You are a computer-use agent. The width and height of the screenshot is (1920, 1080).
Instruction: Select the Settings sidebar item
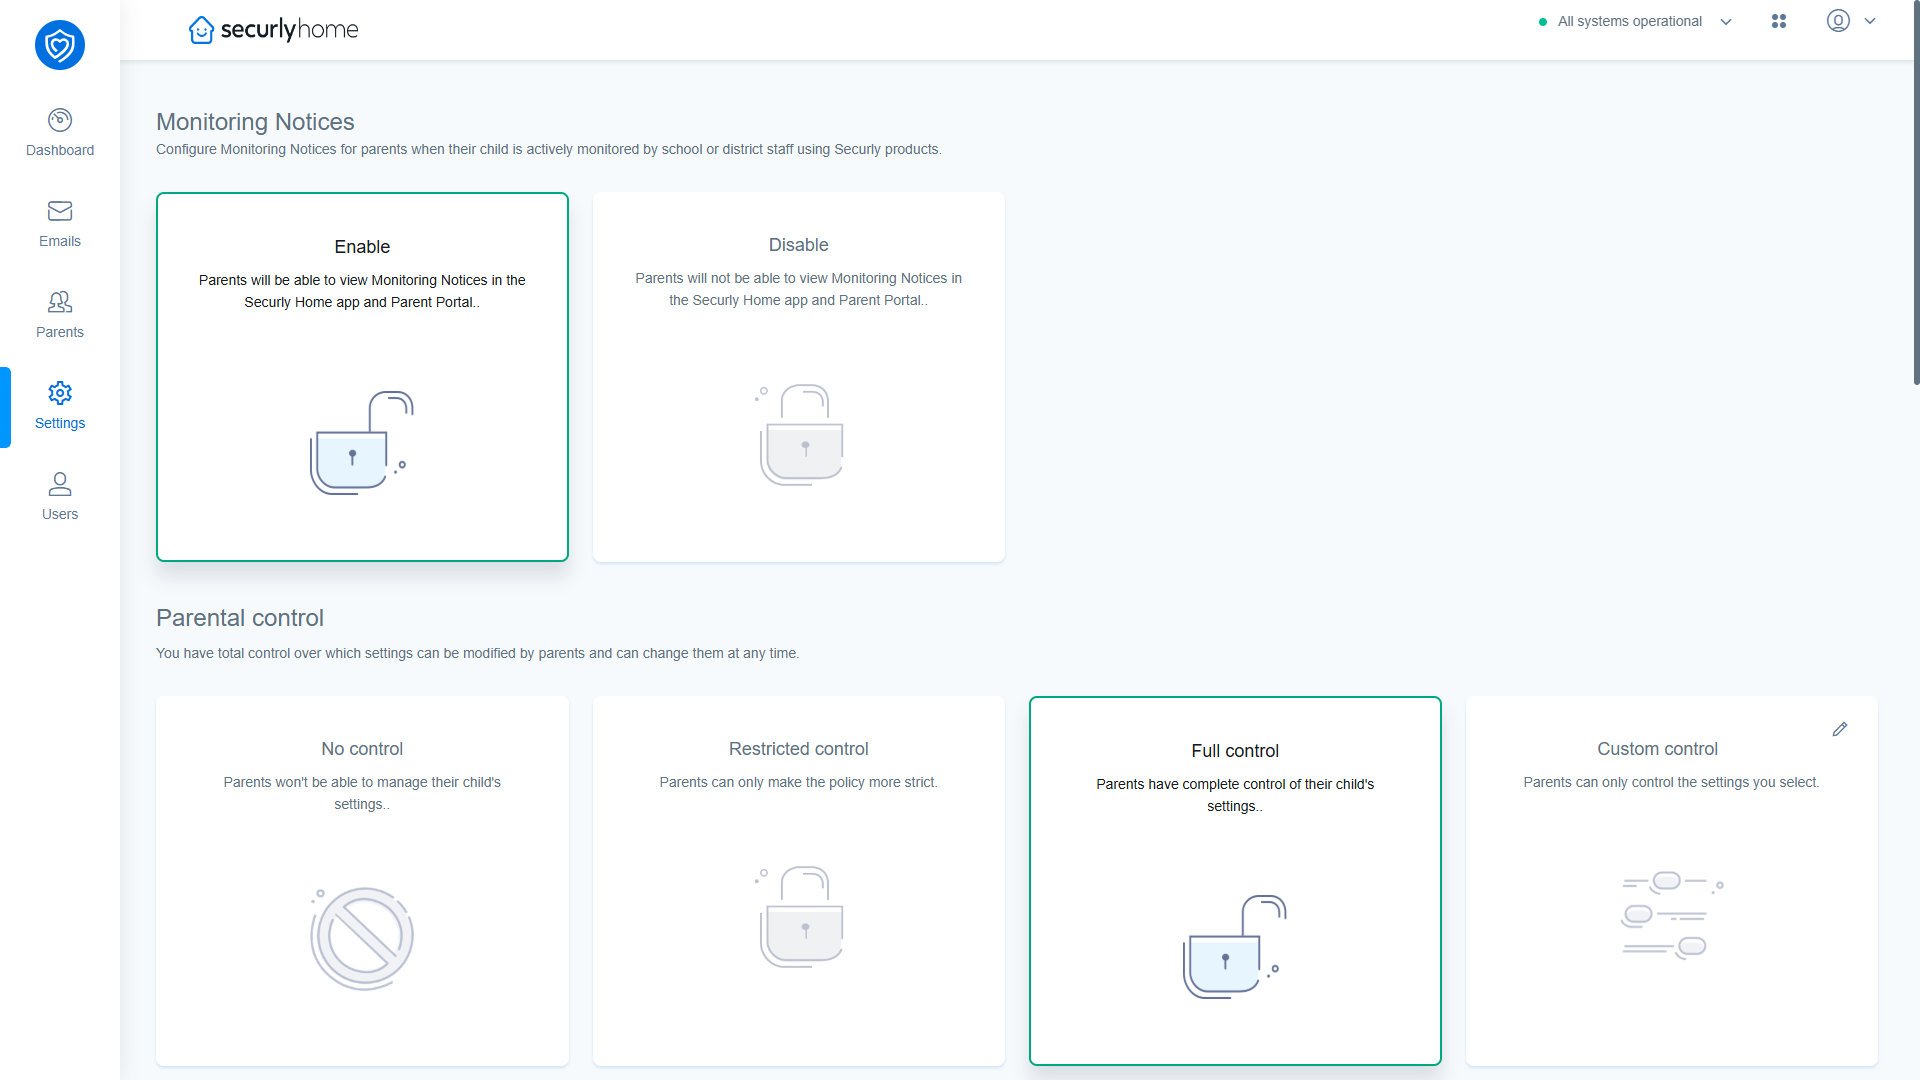(x=60, y=406)
